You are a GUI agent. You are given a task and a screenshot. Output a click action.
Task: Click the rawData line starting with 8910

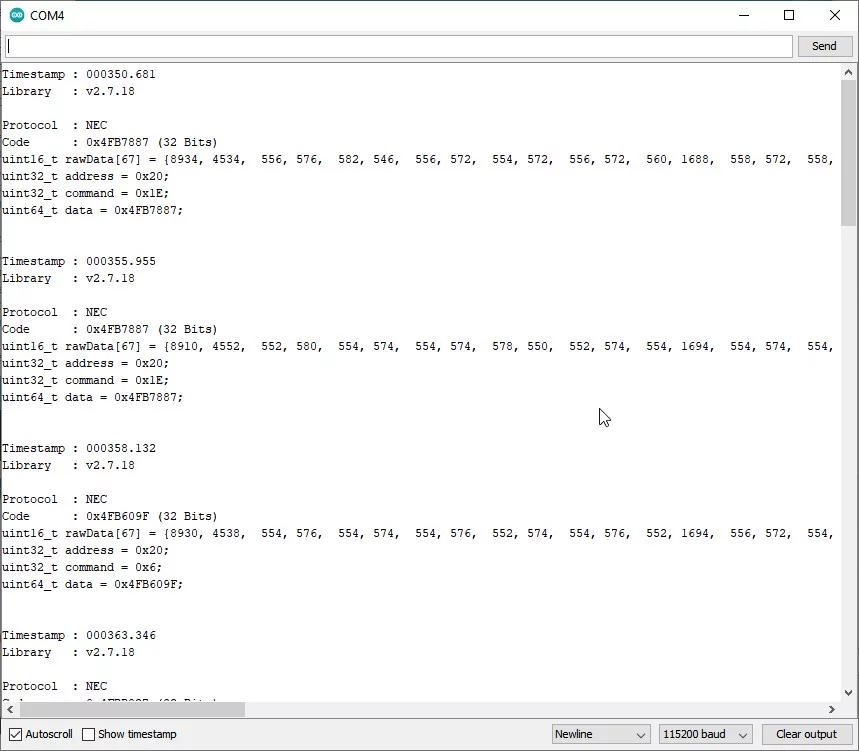pyautogui.click(x=418, y=346)
